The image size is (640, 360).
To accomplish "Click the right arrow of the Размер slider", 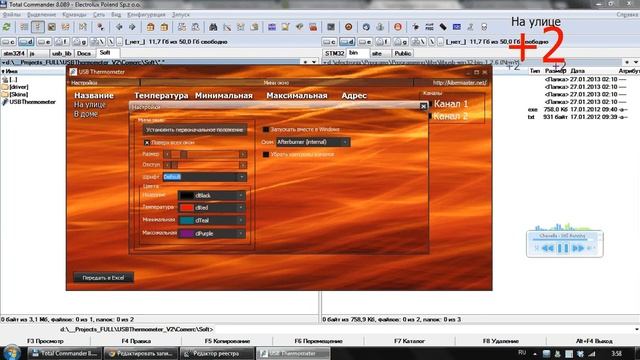I will coord(243,154).
